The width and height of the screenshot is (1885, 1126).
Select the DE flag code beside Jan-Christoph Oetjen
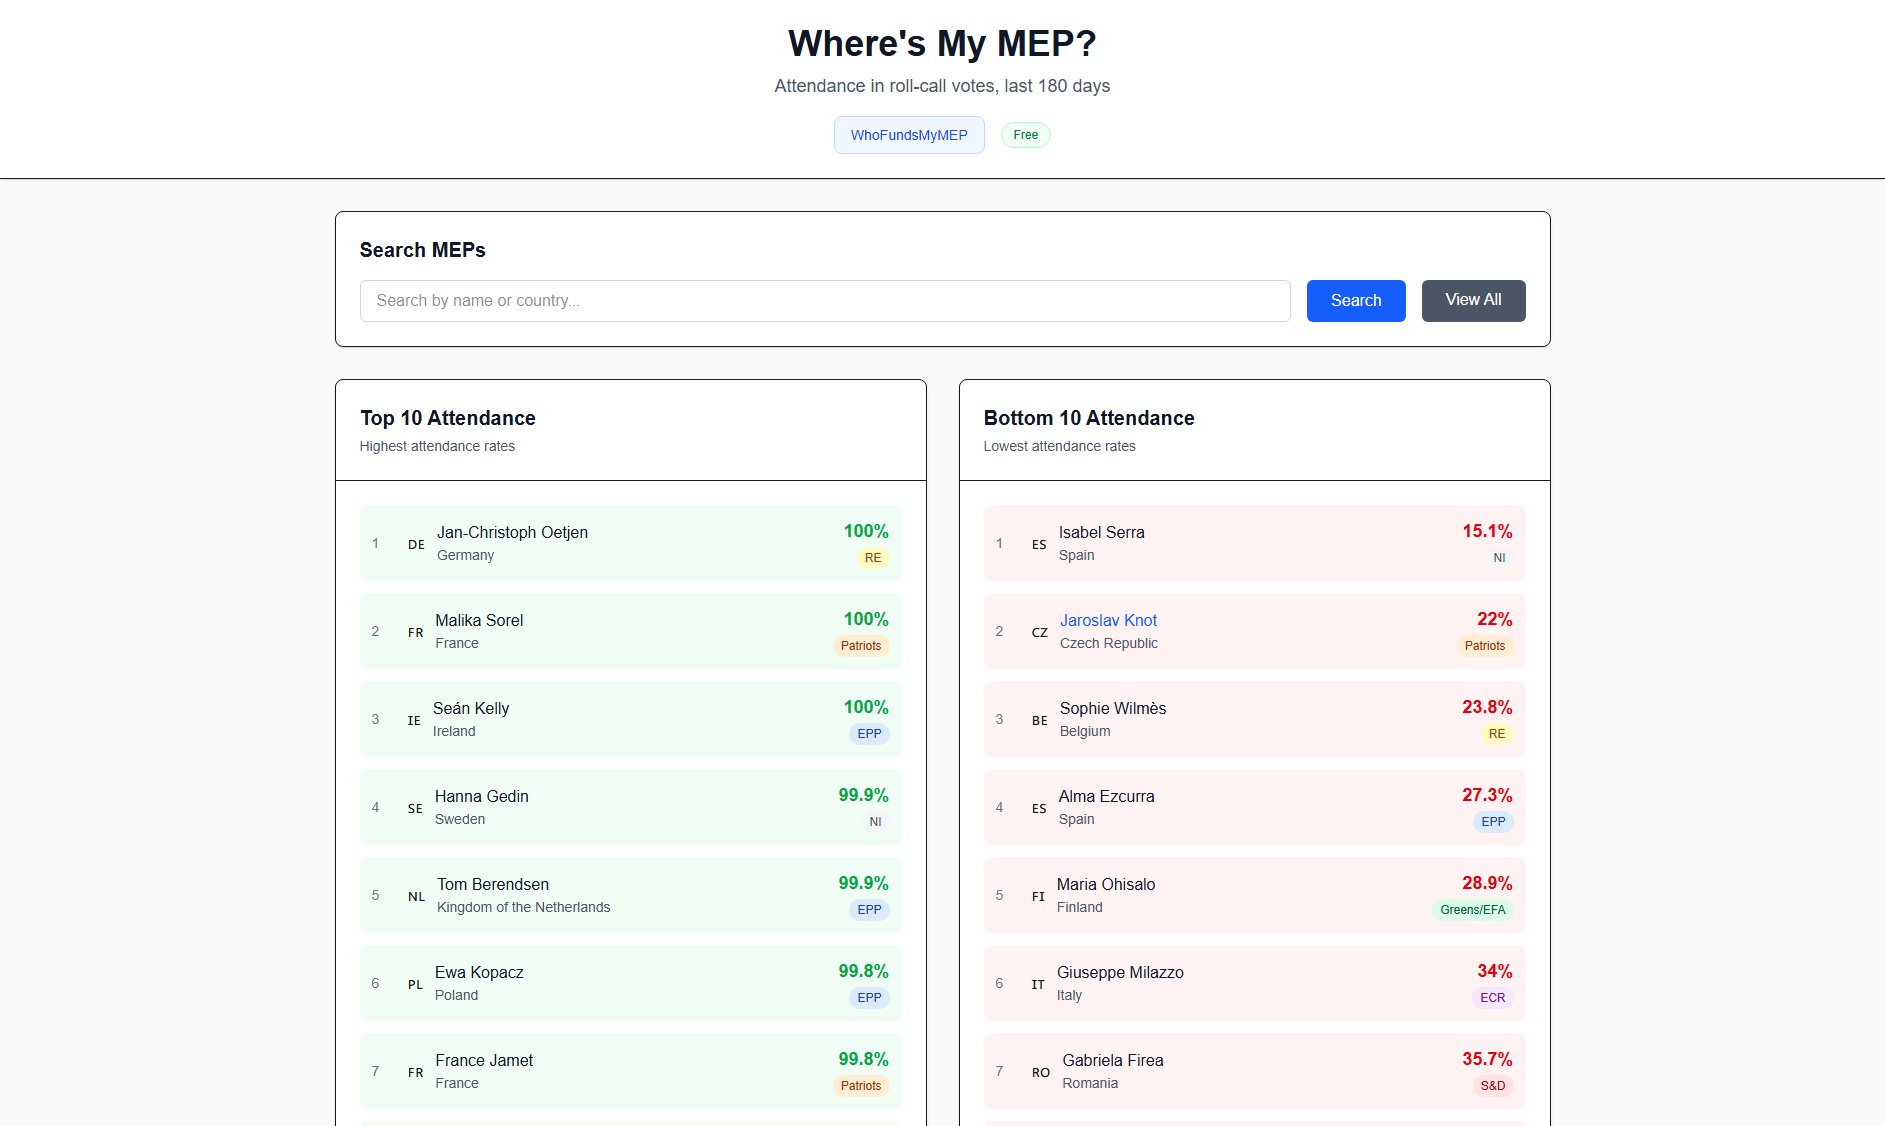[416, 545]
